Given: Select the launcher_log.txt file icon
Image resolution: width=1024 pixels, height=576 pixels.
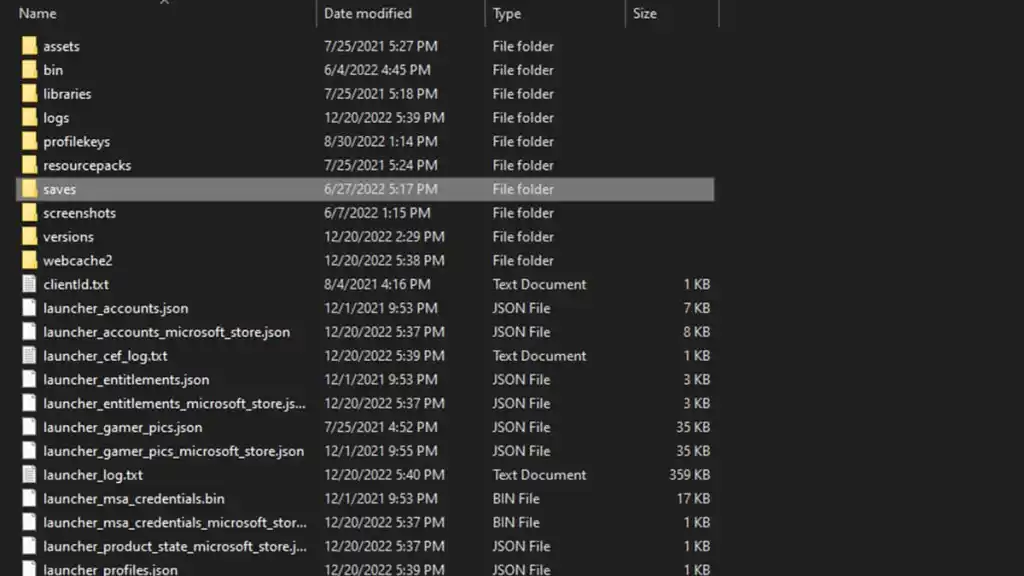Looking at the screenshot, I should (29, 475).
